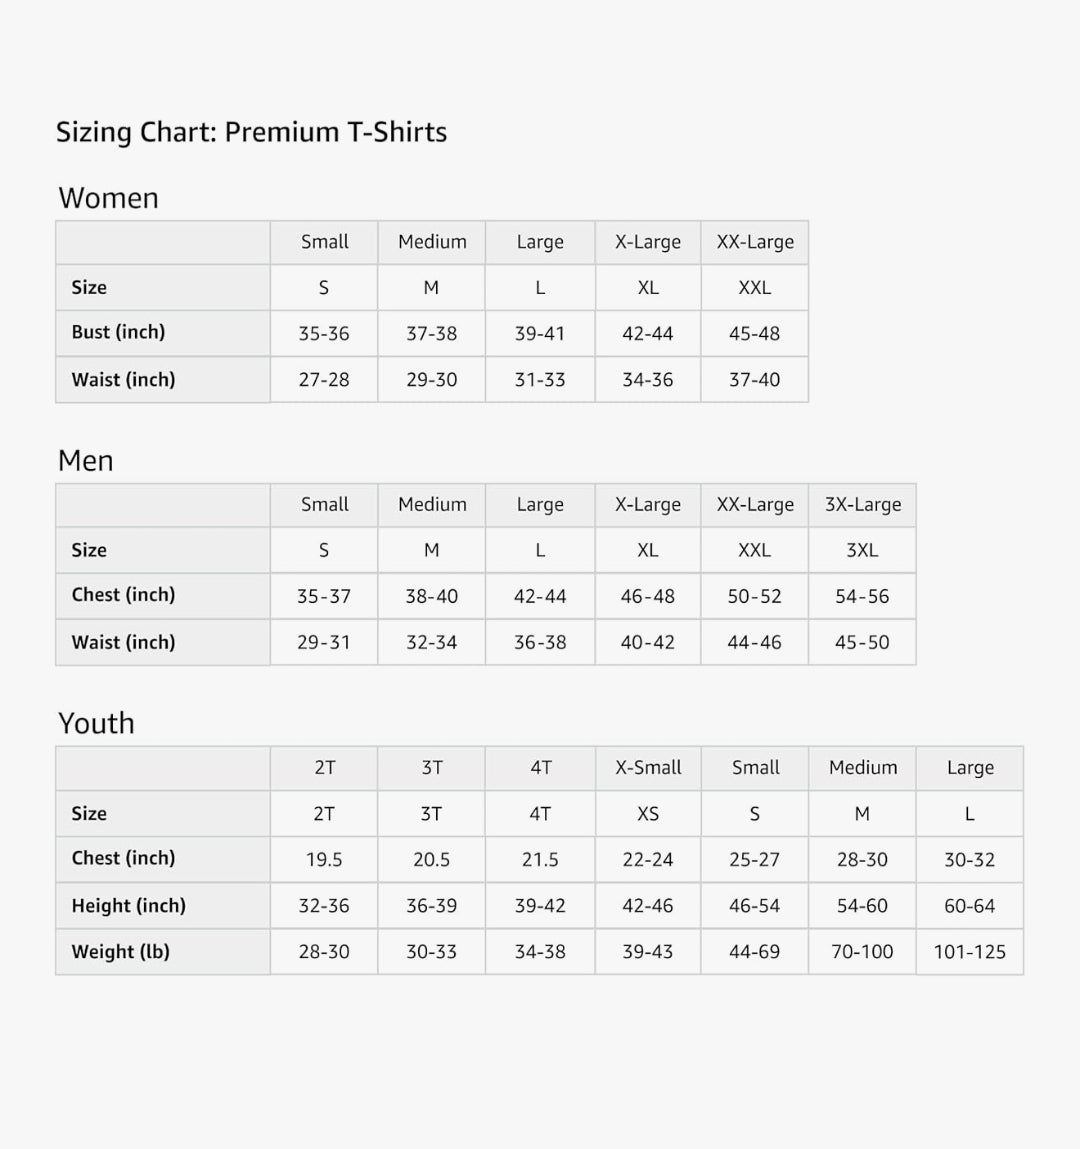Select the Men's chest value "54-56"
The width and height of the screenshot is (1080, 1149).
[862, 597]
